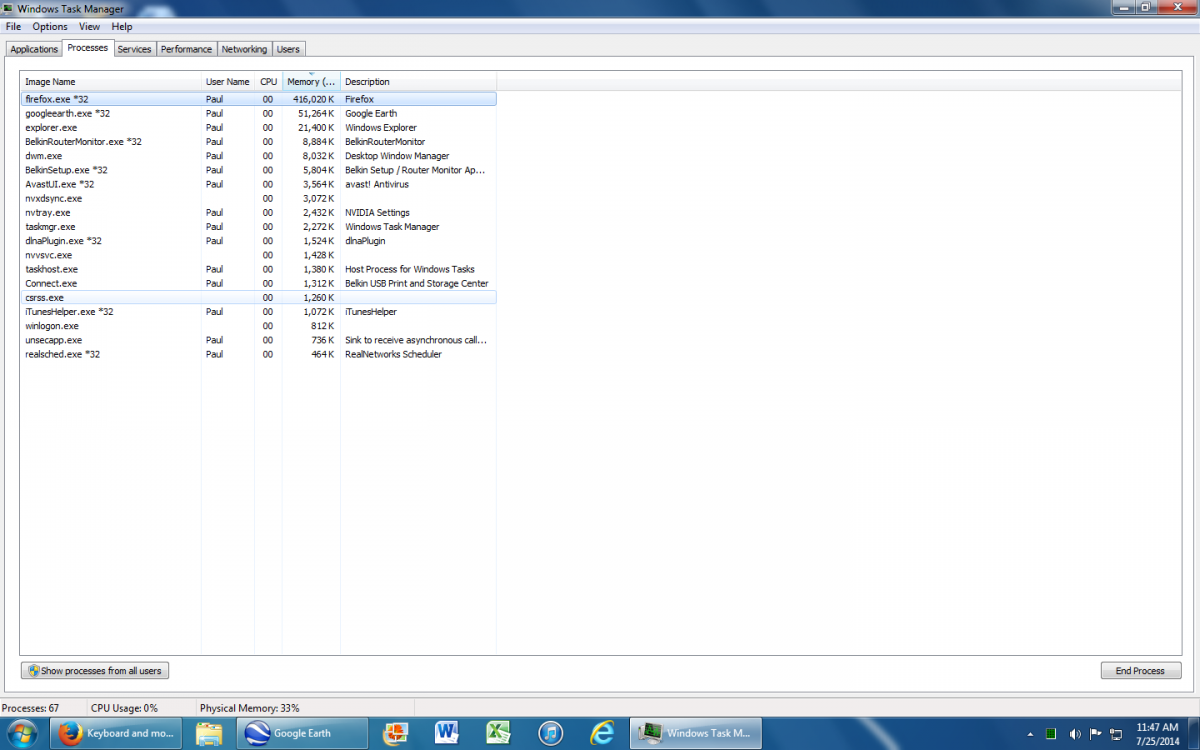Select iTunesHelper.exe *32 process
Image resolution: width=1200 pixels, height=750 pixels.
pyautogui.click(x=258, y=312)
